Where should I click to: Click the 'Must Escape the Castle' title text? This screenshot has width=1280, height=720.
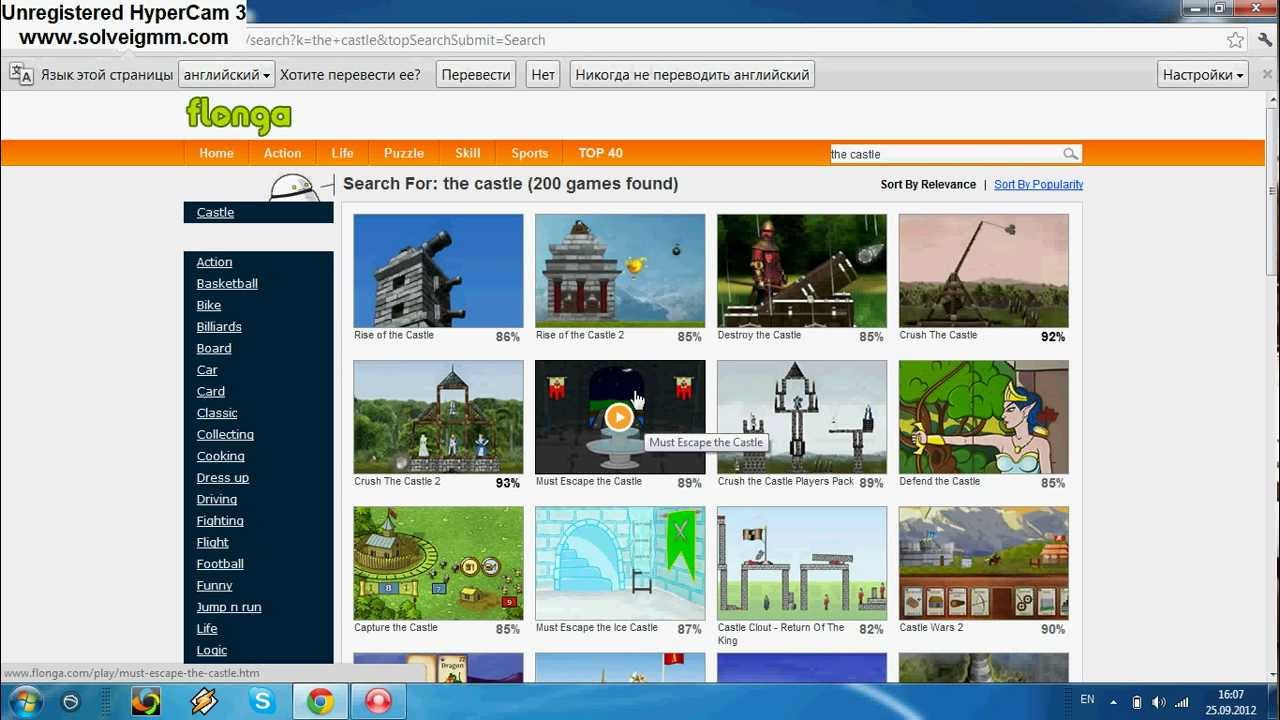[589, 481]
